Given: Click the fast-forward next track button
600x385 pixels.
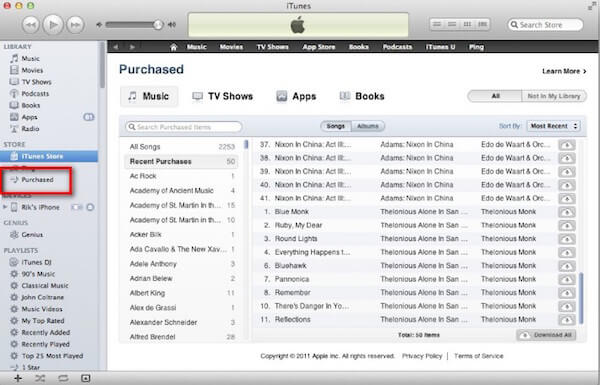Looking at the screenshot, I should coord(75,25).
